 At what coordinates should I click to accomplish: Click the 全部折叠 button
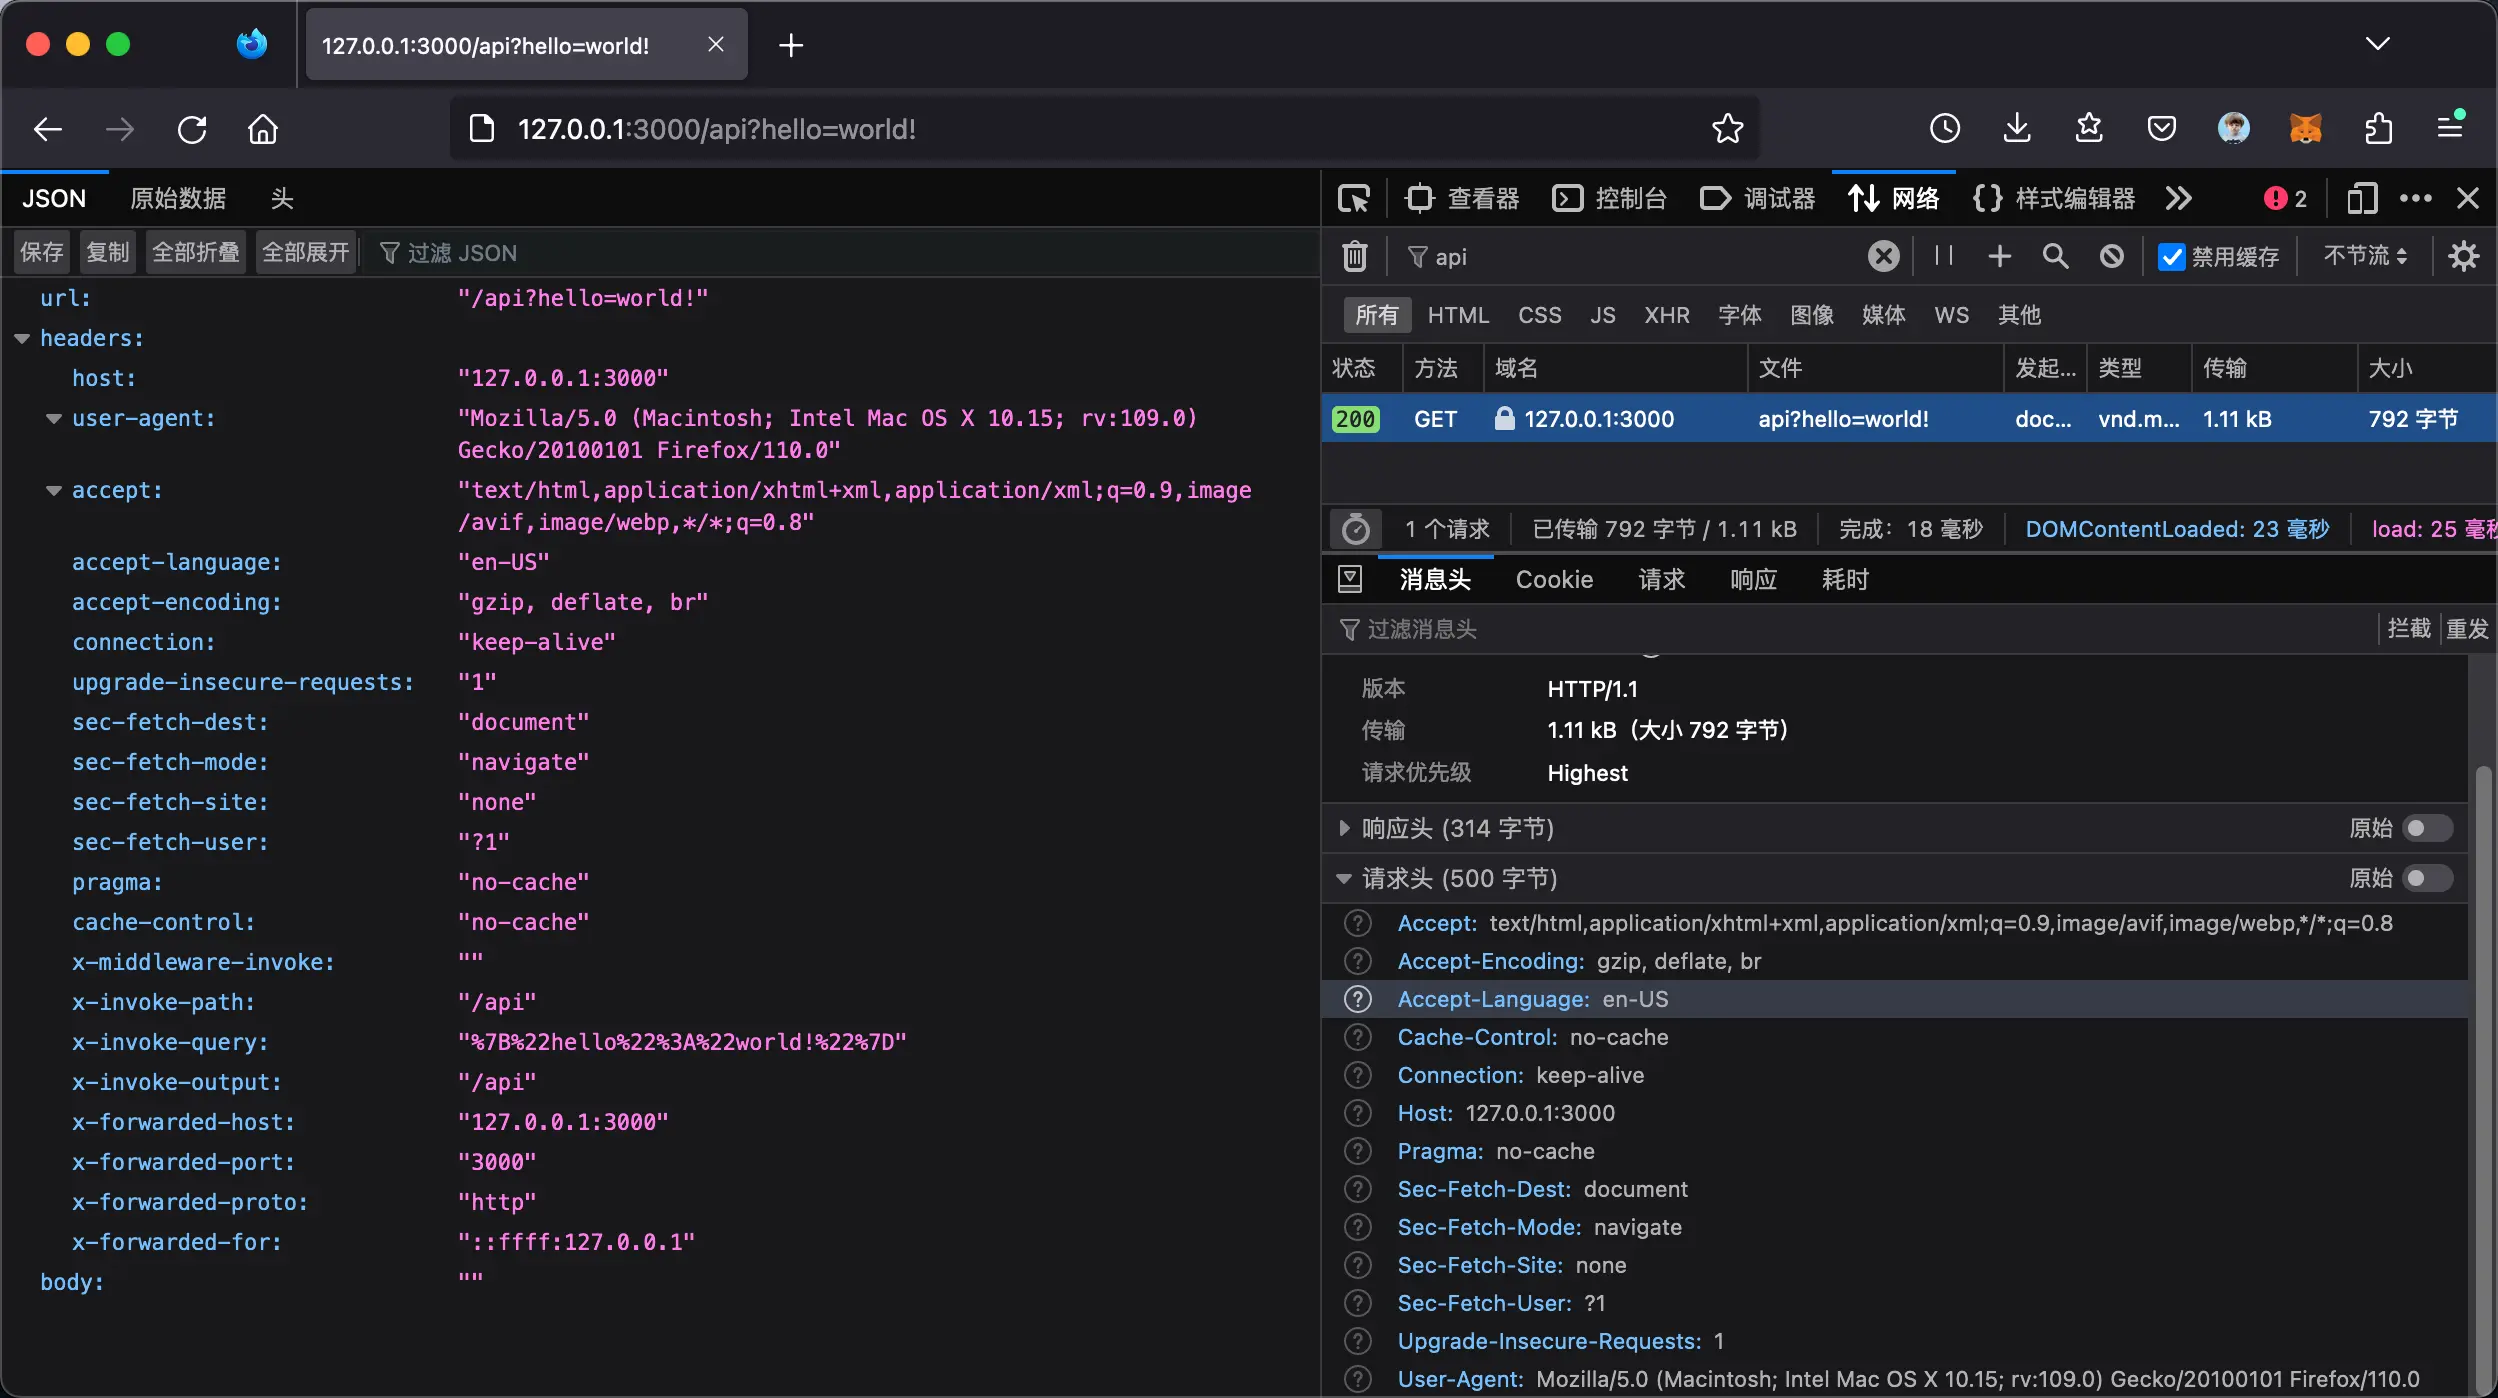click(x=196, y=252)
